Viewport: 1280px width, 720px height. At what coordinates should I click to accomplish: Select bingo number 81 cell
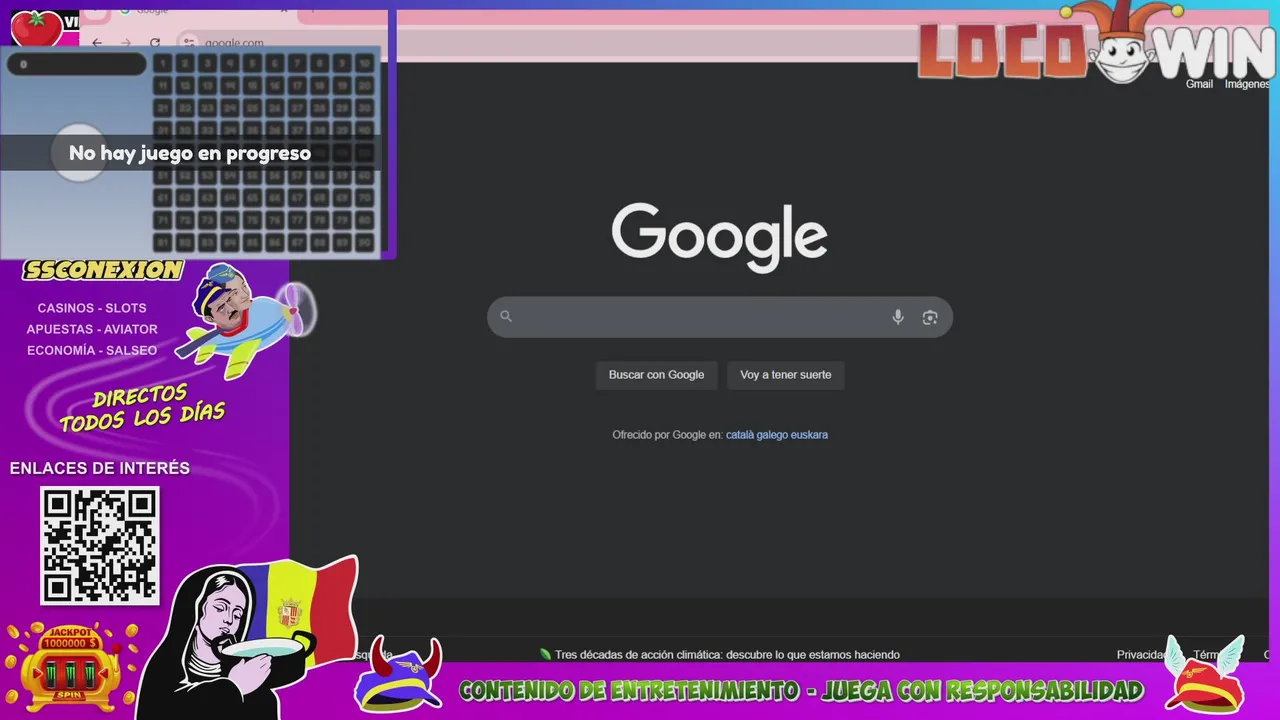(x=163, y=243)
